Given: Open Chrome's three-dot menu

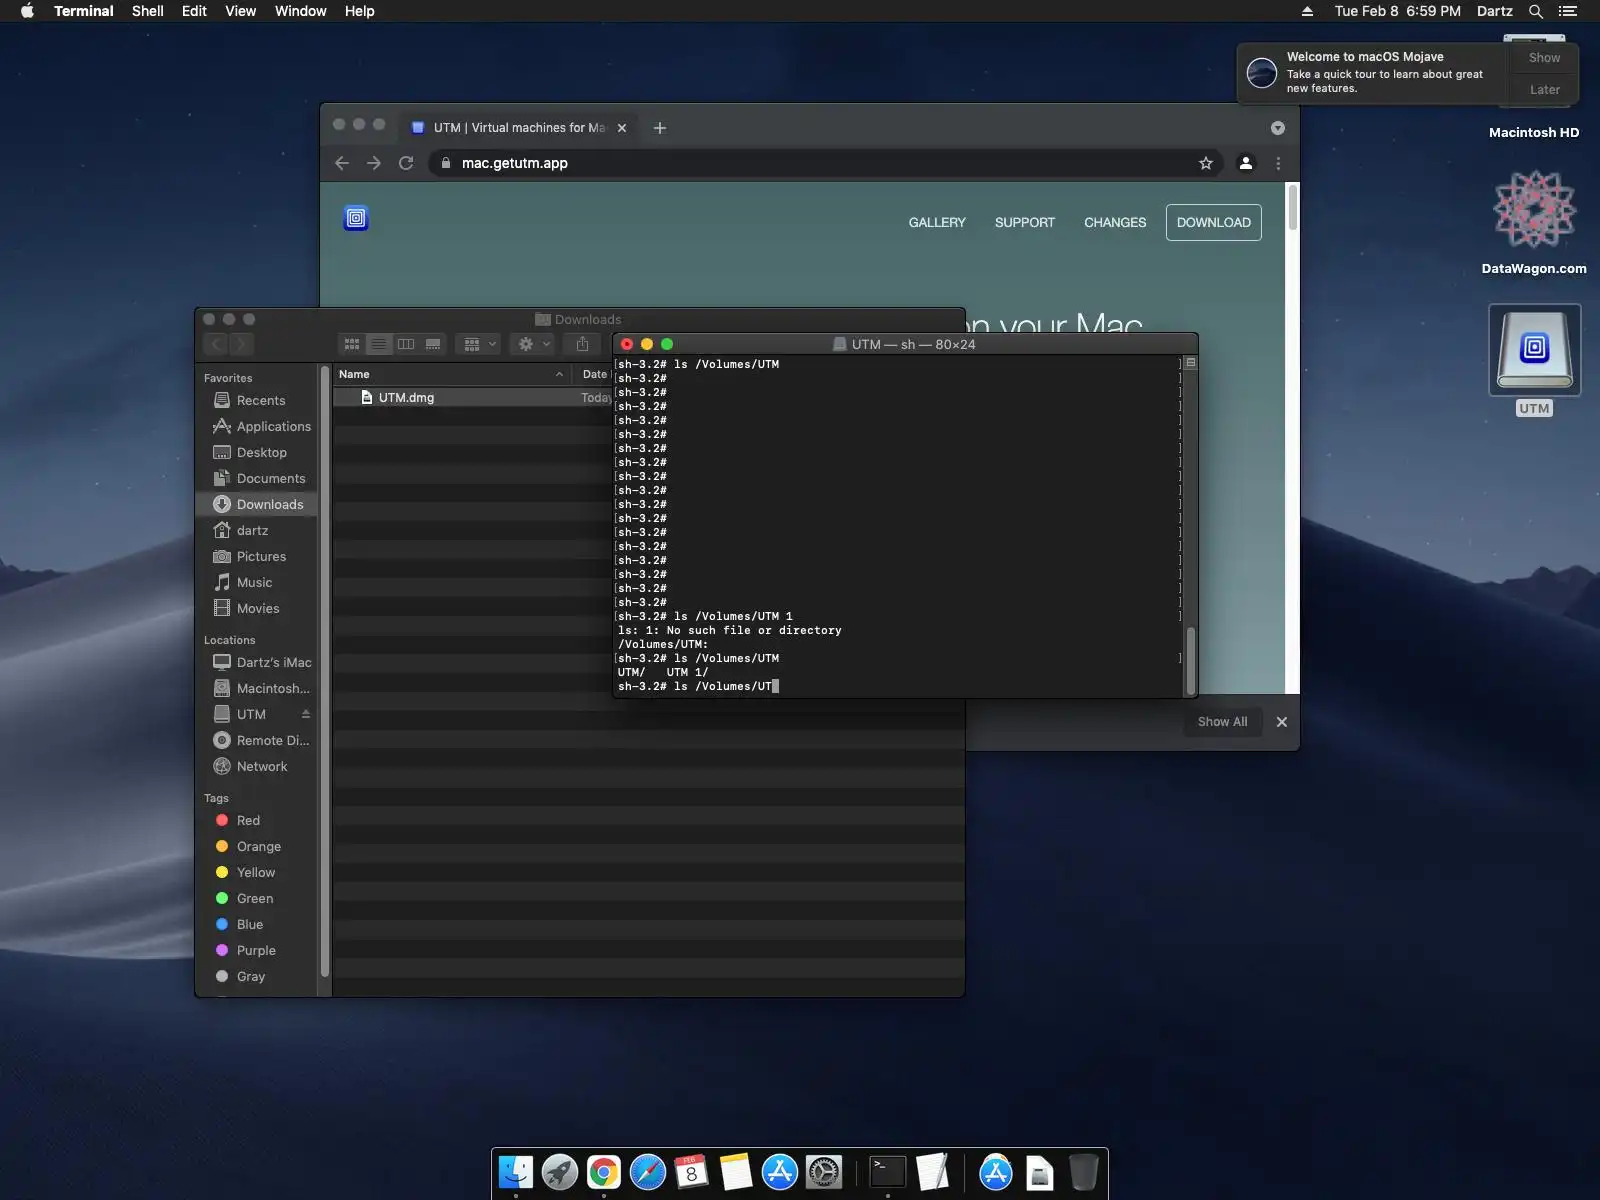Looking at the screenshot, I should pos(1278,163).
